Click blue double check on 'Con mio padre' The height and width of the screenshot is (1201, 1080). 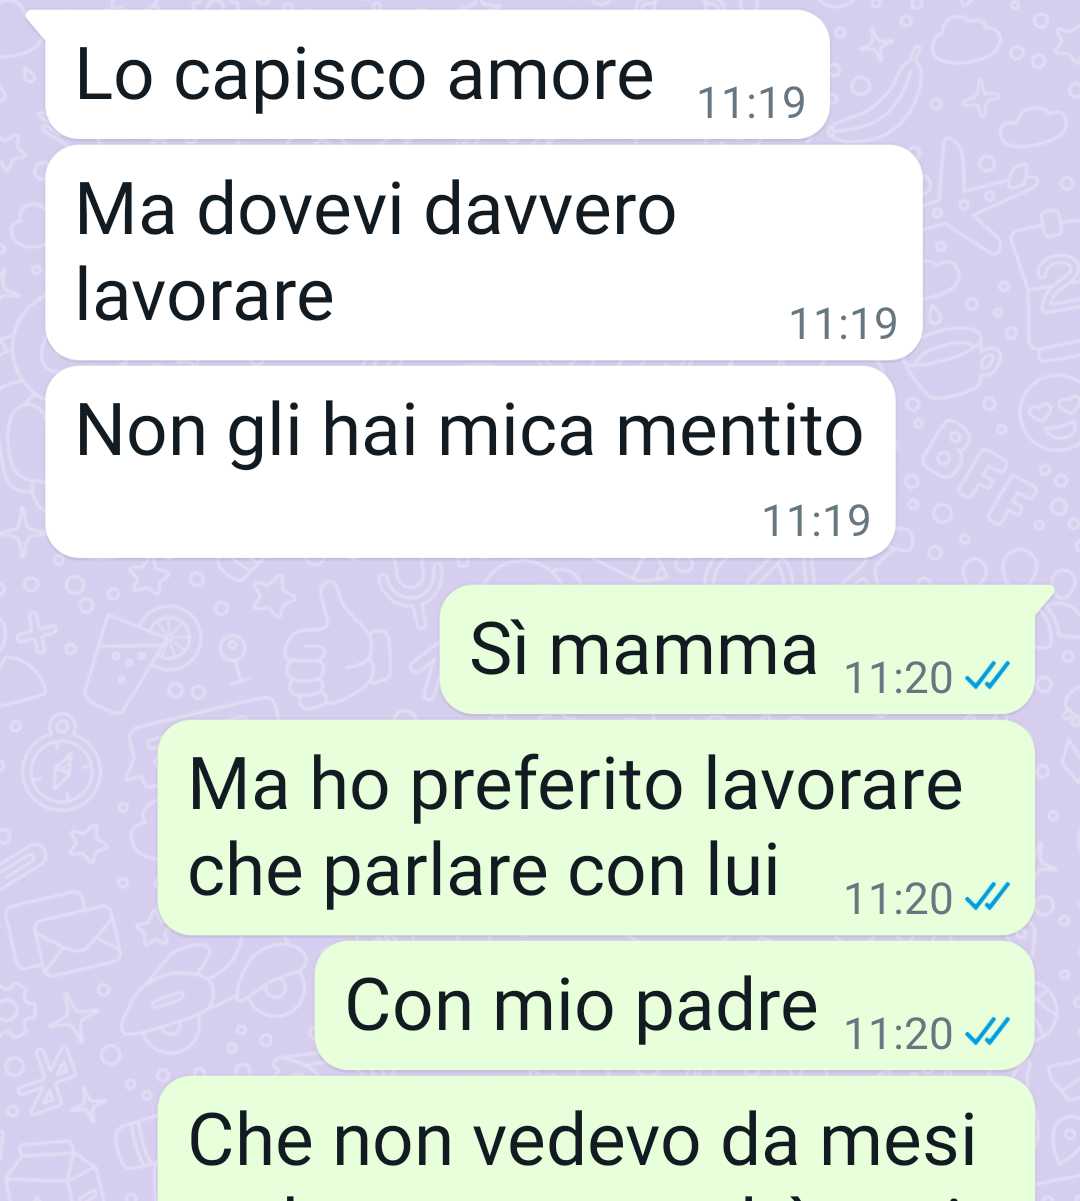click(986, 1033)
